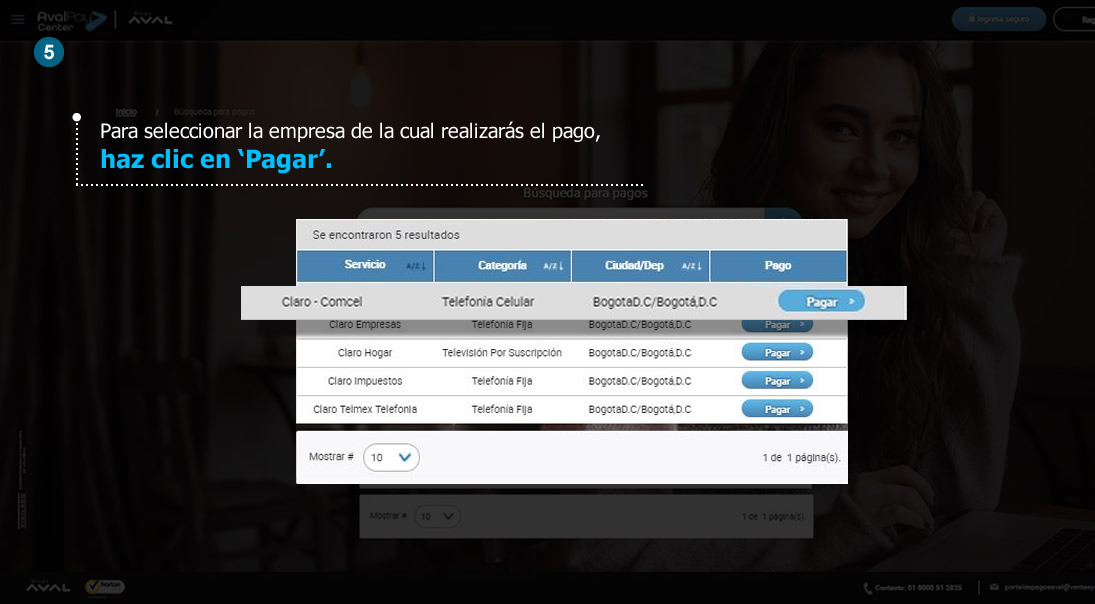Click Pagar for Claro Empresas
This screenshot has width=1095, height=604.
point(777,325)
